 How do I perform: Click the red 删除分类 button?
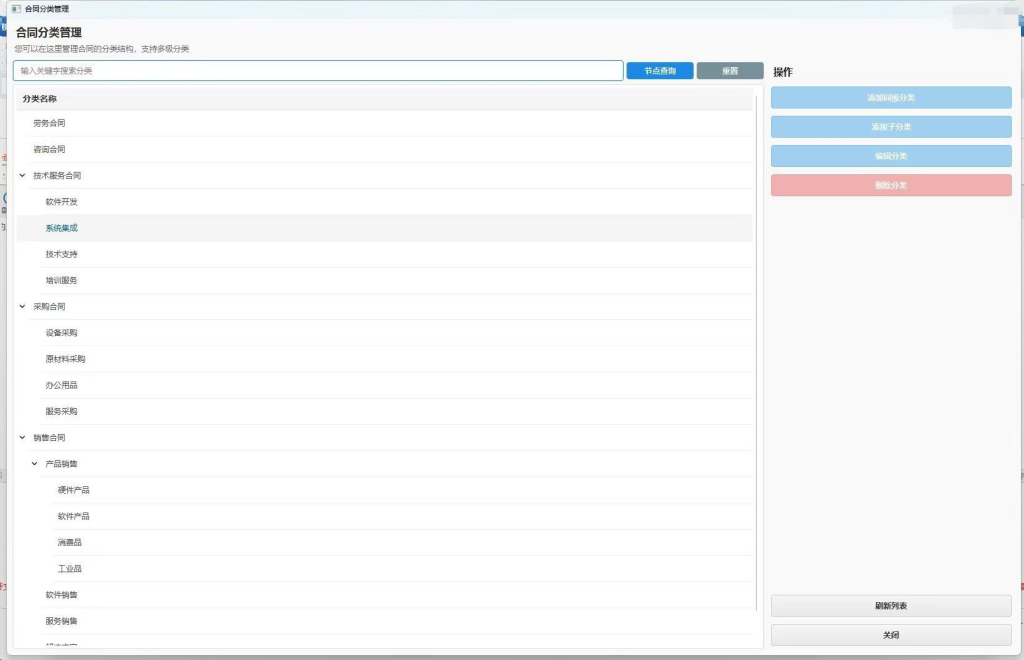(891, 185)
